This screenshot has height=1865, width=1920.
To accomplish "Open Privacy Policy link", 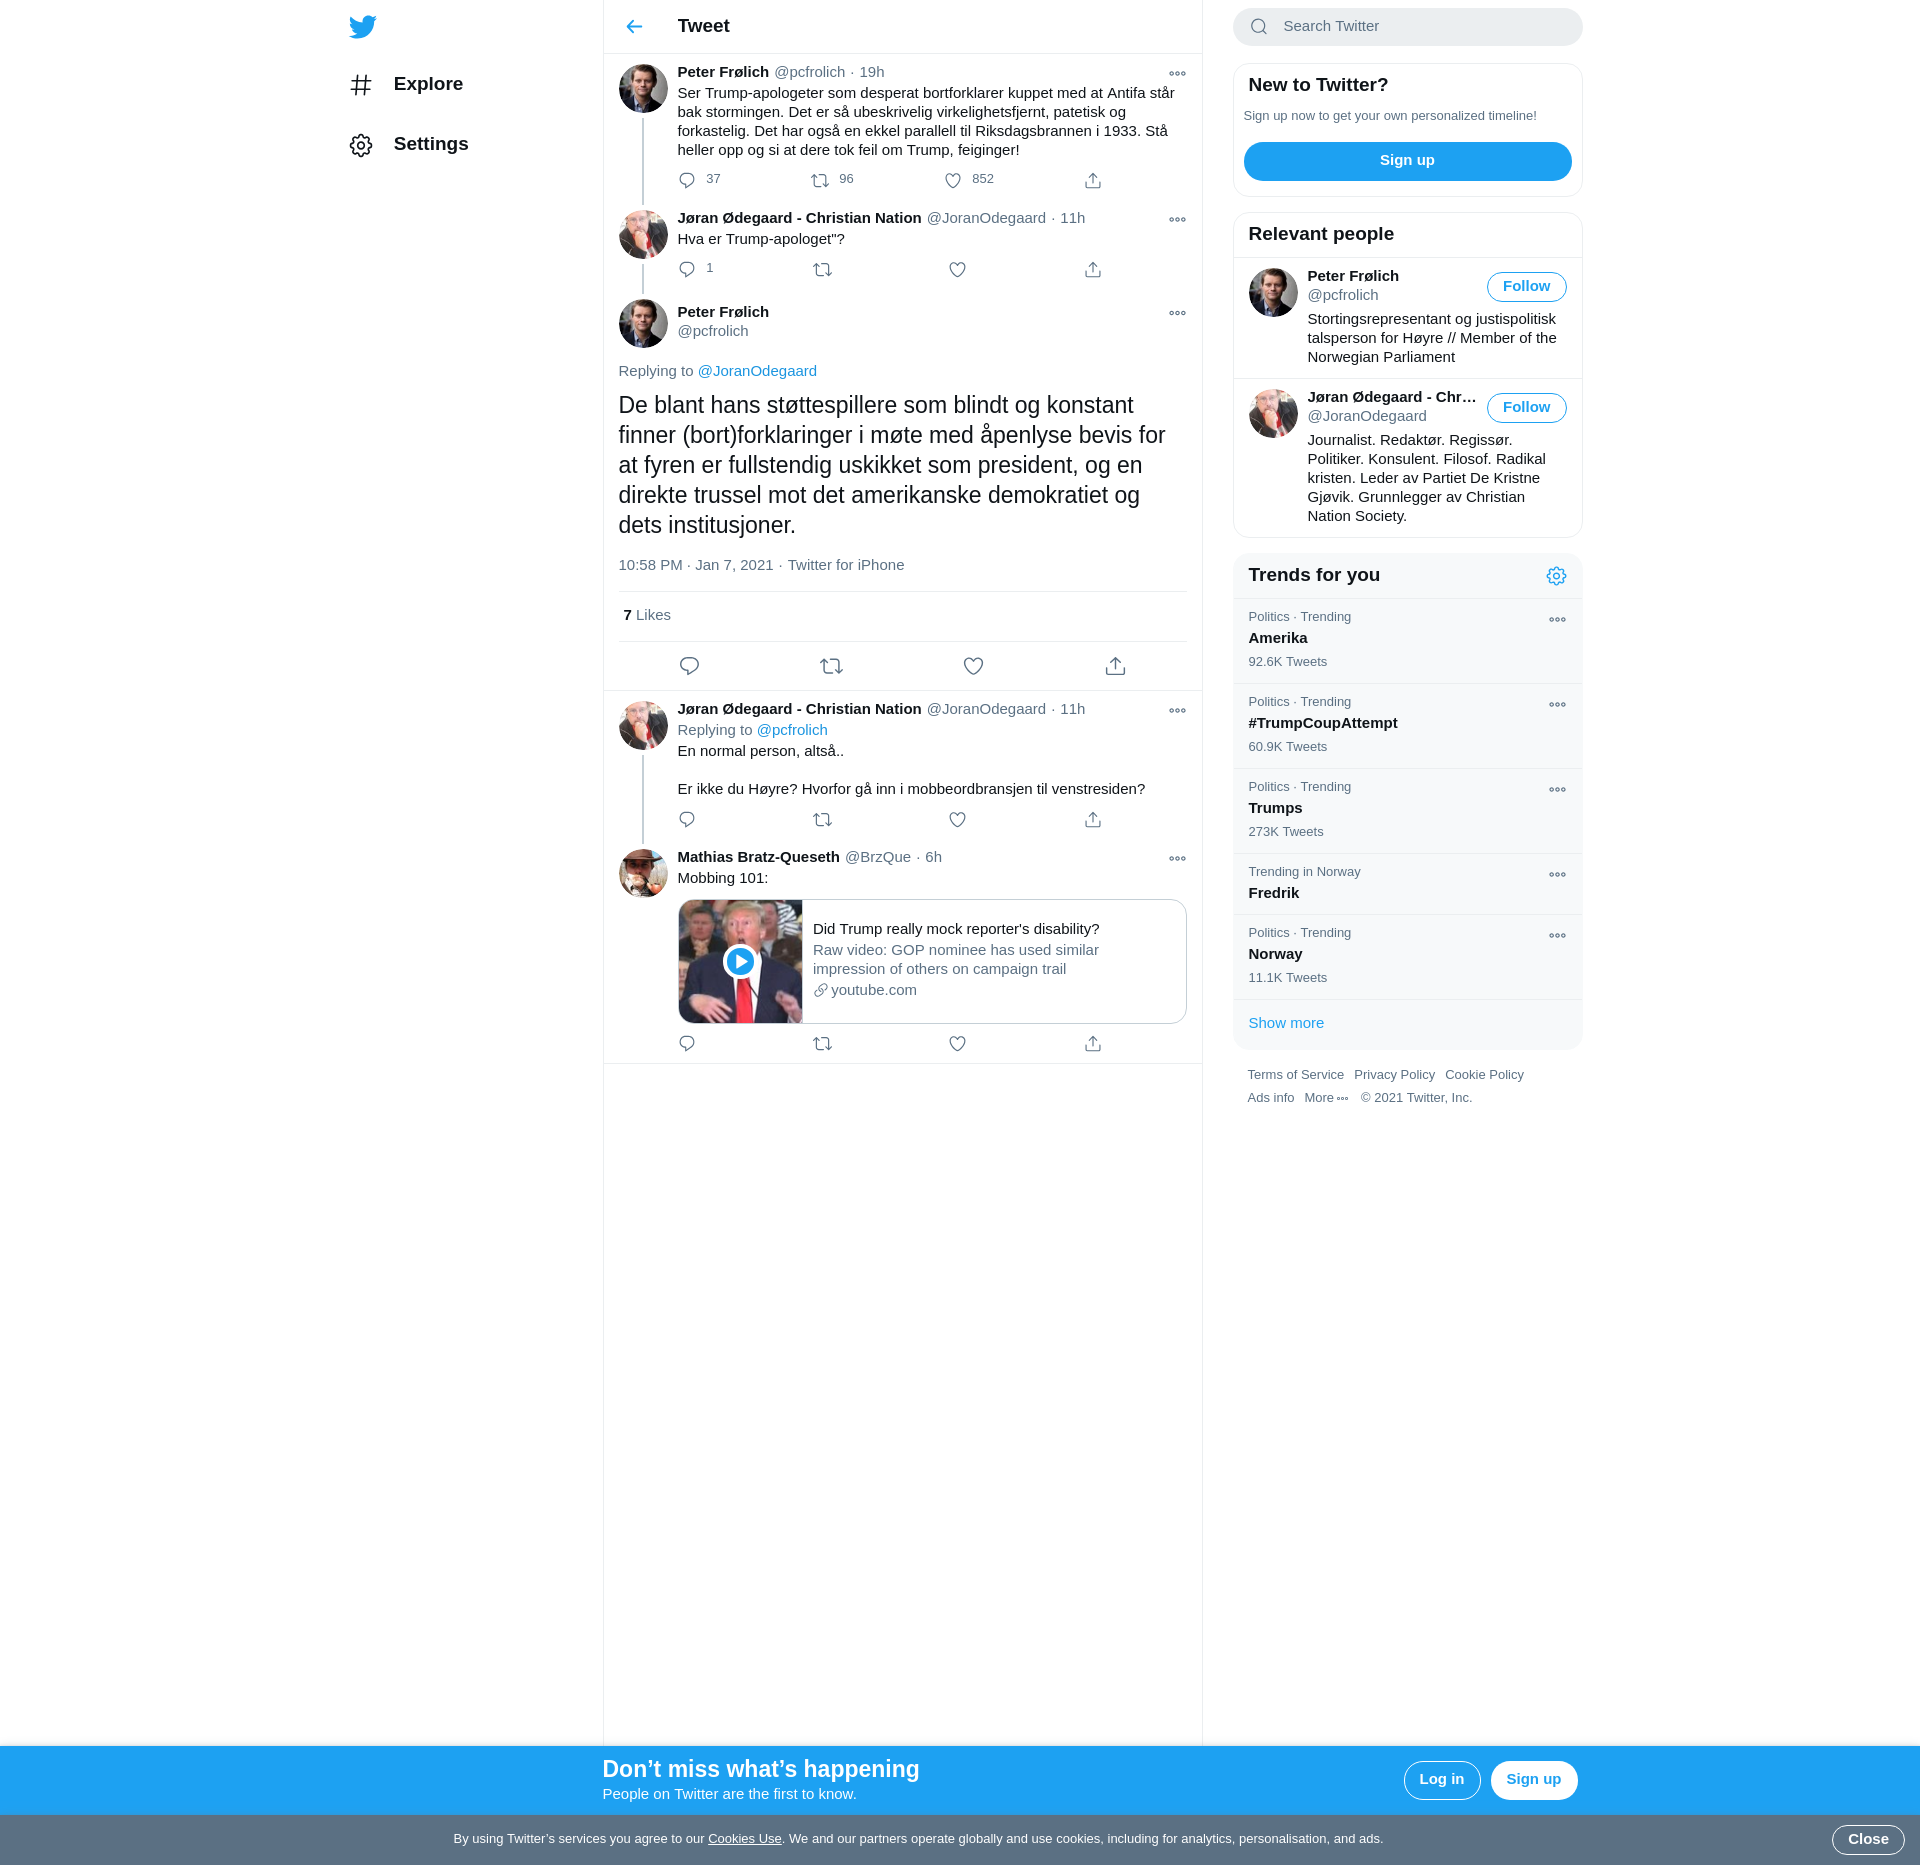I will coord(1394,1075).
